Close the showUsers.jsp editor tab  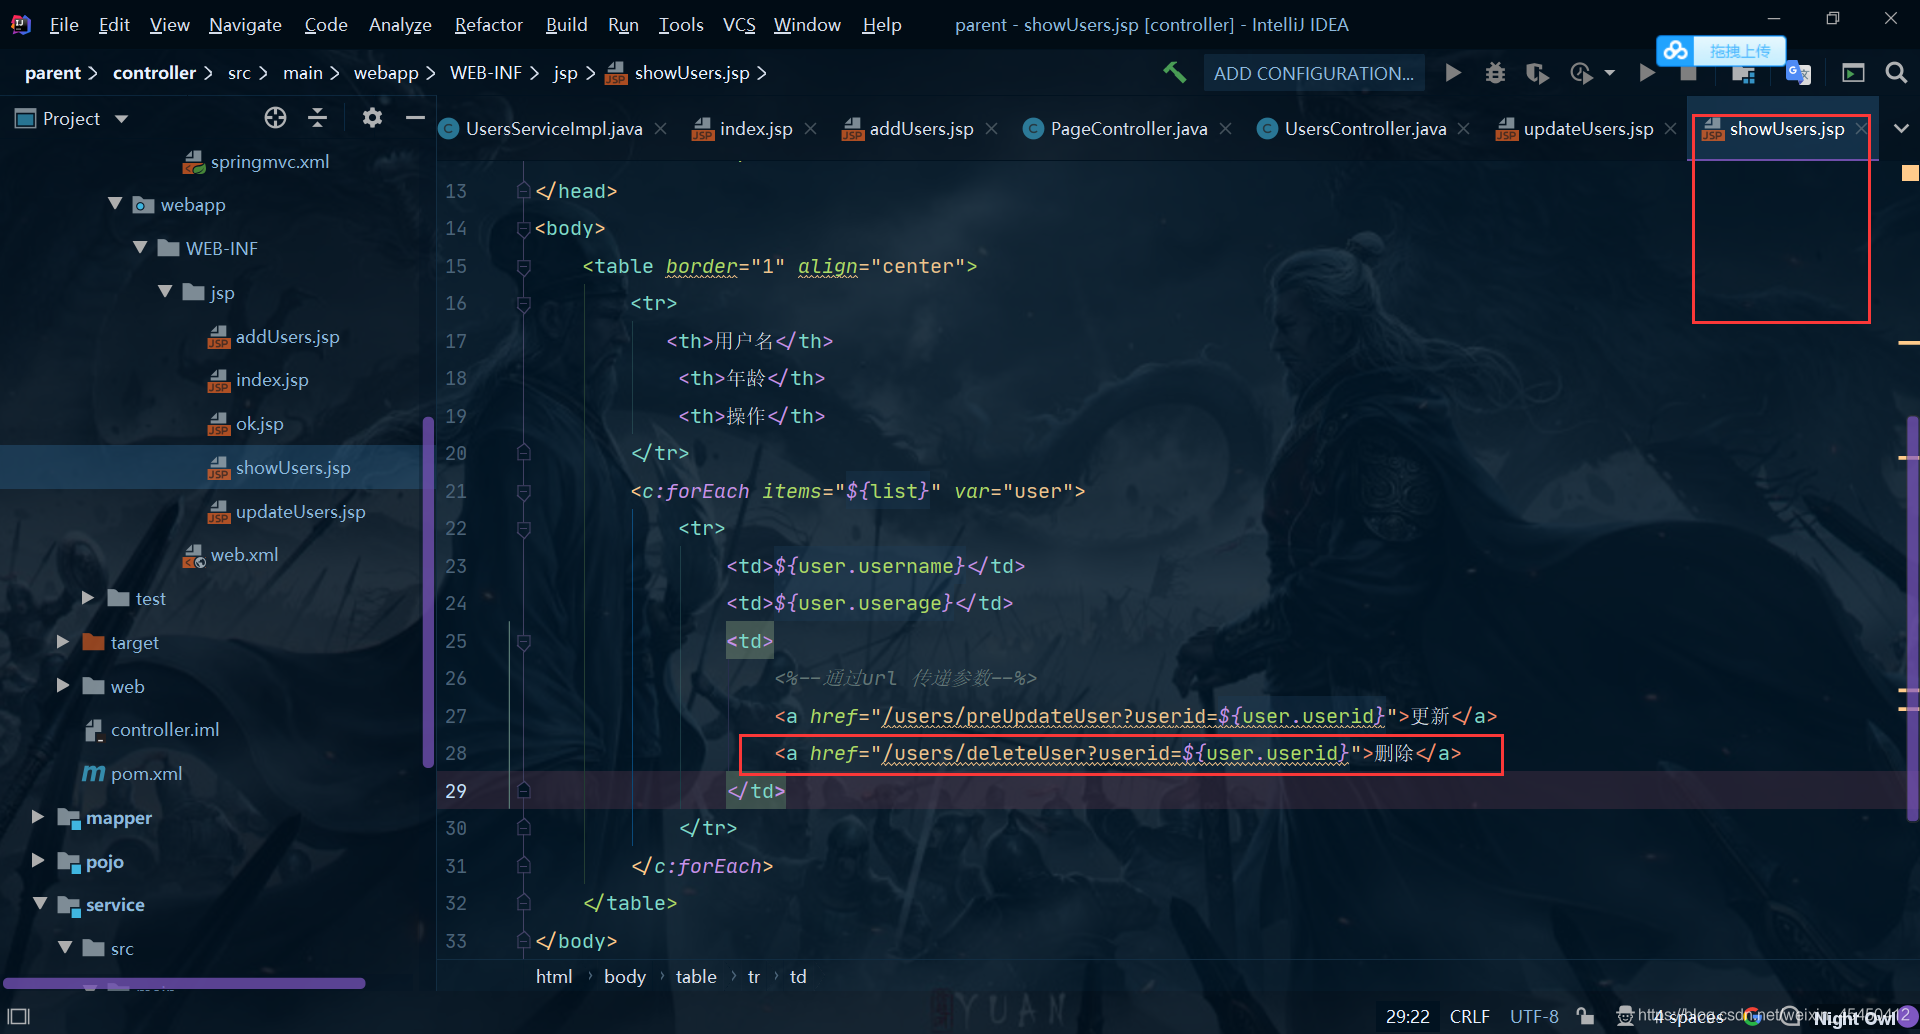click(1861, 129)
